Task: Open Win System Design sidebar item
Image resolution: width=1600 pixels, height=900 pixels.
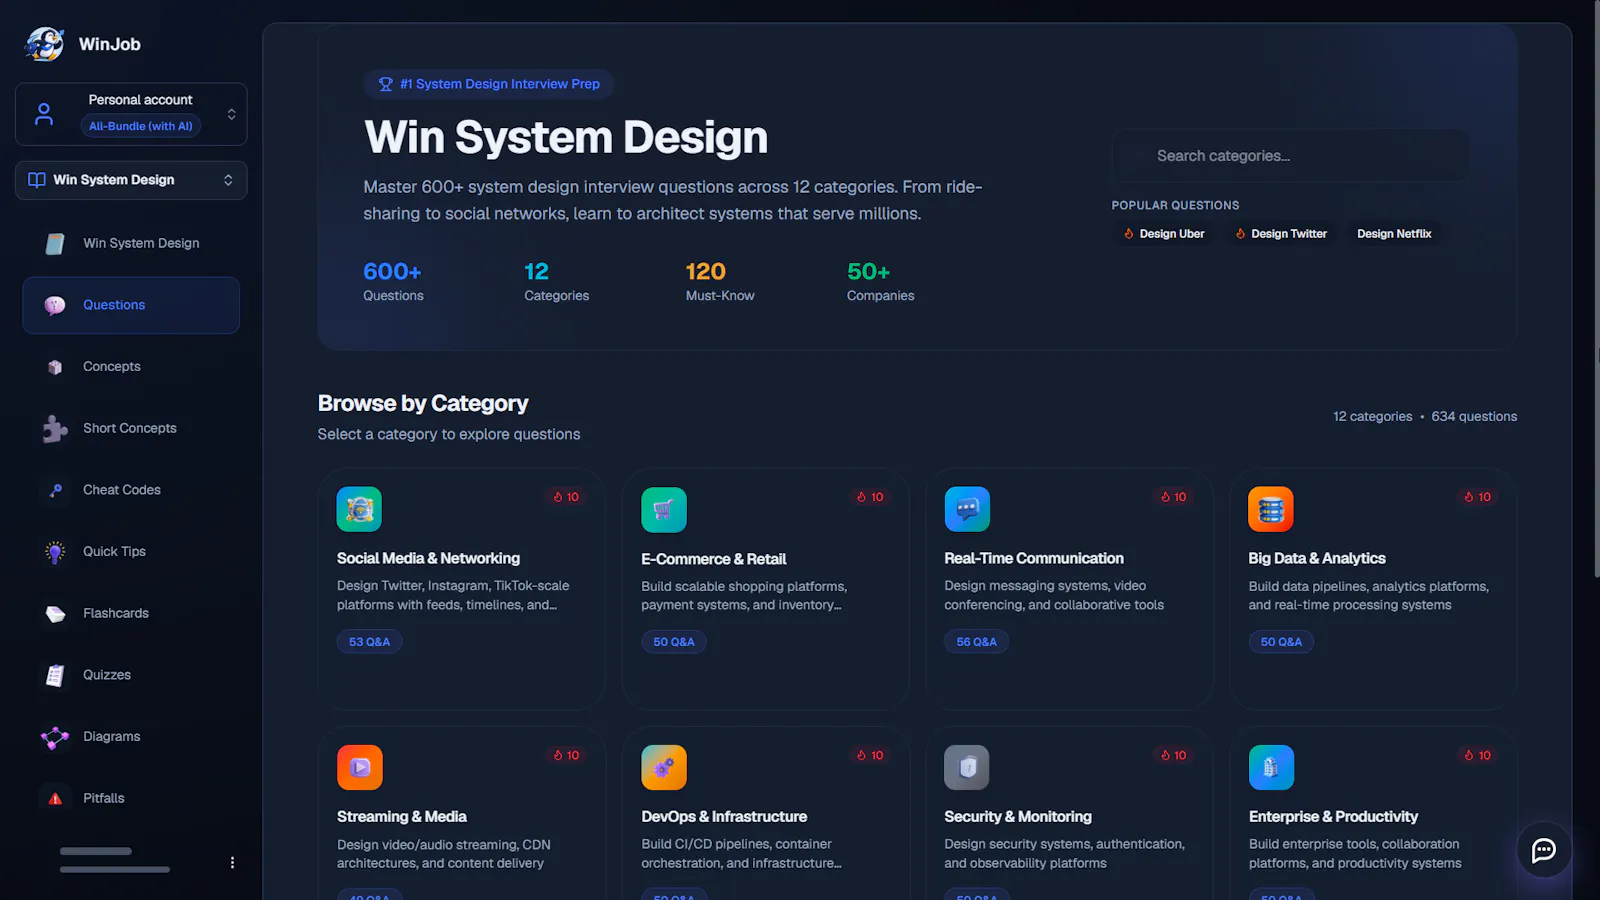Action: pos(131,243)
